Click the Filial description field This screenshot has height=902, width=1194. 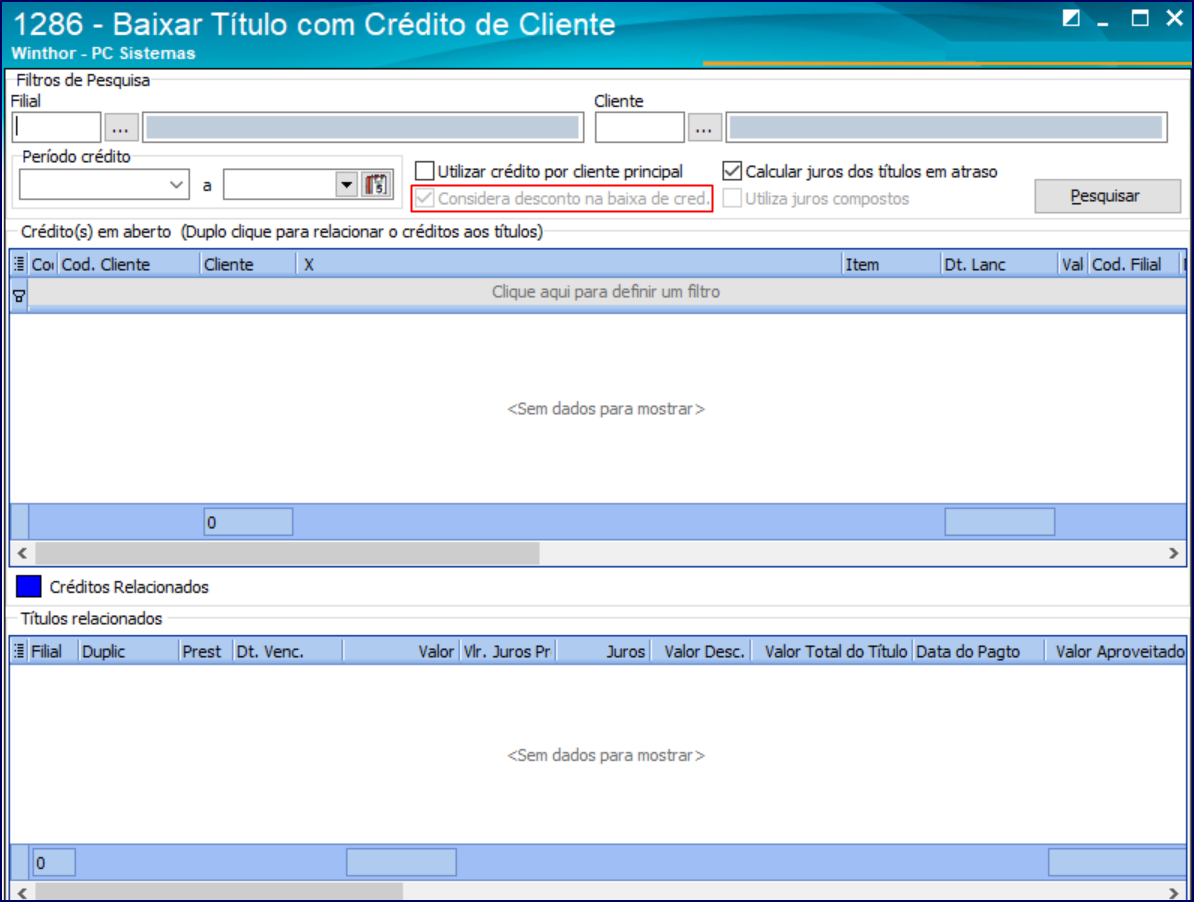(362, 128)
